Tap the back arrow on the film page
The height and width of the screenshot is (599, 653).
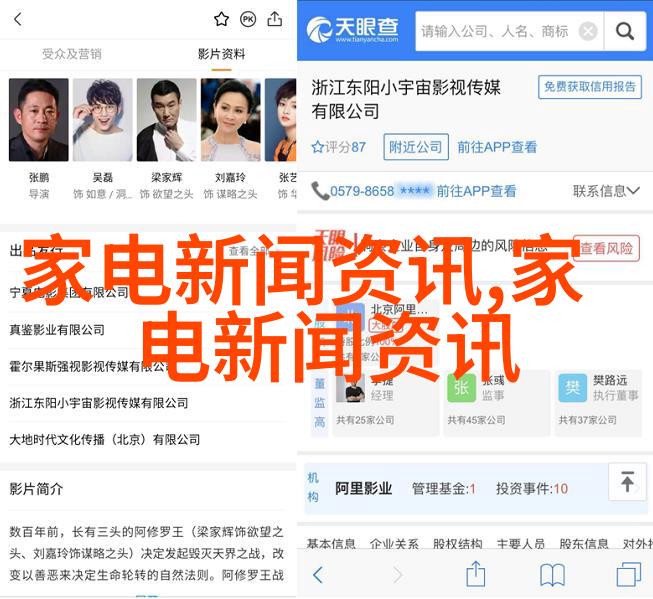coord(17,19)
